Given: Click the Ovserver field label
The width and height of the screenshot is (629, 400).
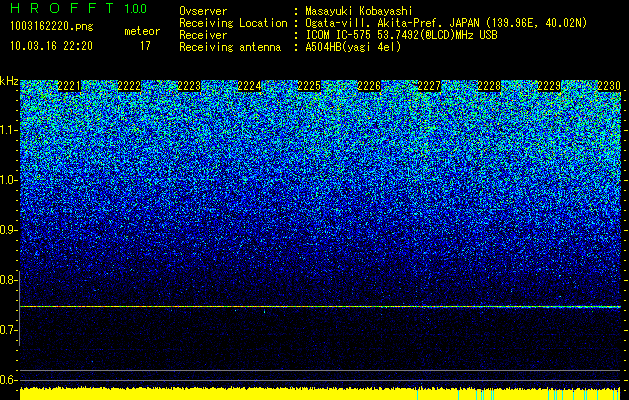Looking at the screenshot, I should point(203,11).
